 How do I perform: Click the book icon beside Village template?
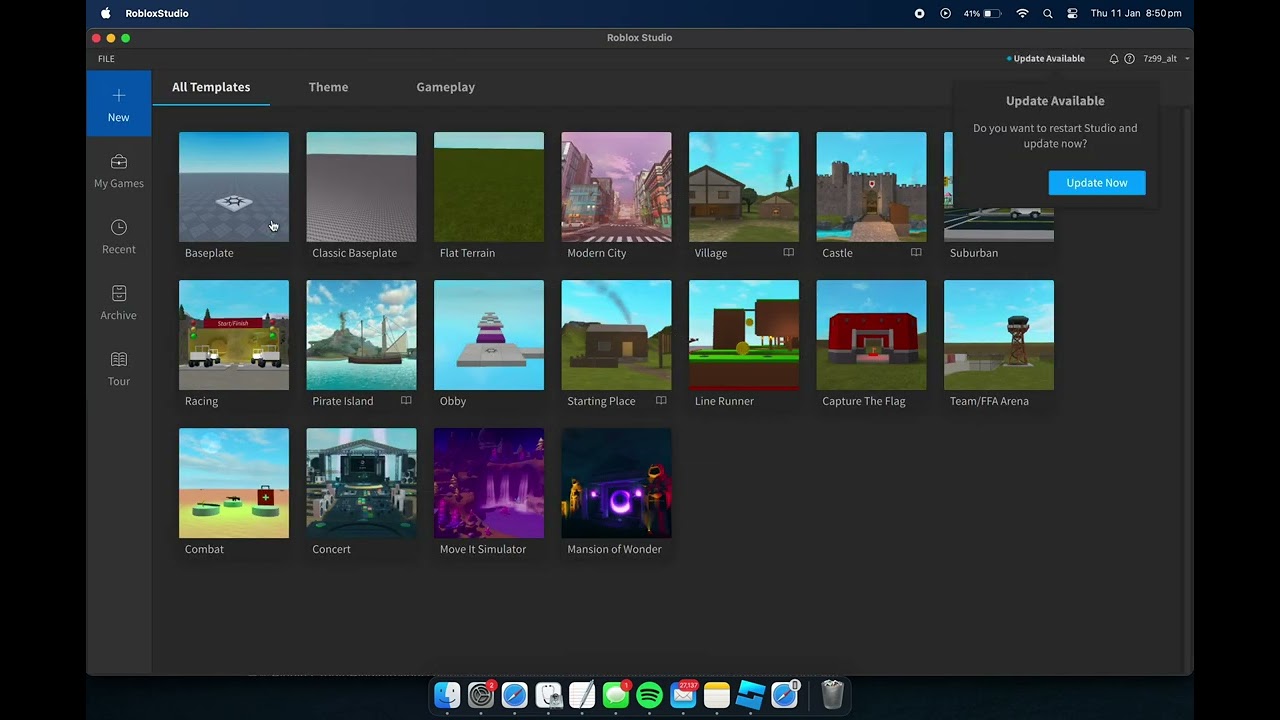[x=788, y=253]
